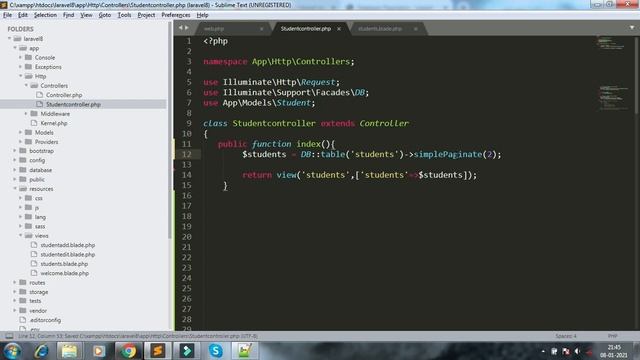Click the Exceptions folder icon
Viewport: 640px width, 360px height.
pyautogui.click(x=29, y=67)
